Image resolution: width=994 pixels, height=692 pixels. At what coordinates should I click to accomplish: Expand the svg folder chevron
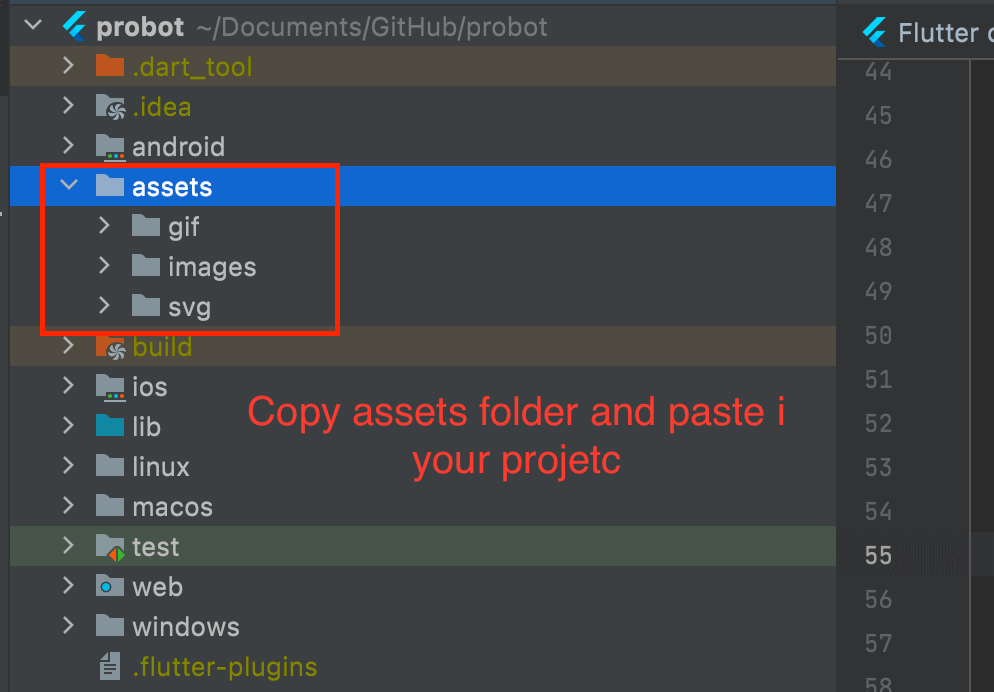click(104, 306)
